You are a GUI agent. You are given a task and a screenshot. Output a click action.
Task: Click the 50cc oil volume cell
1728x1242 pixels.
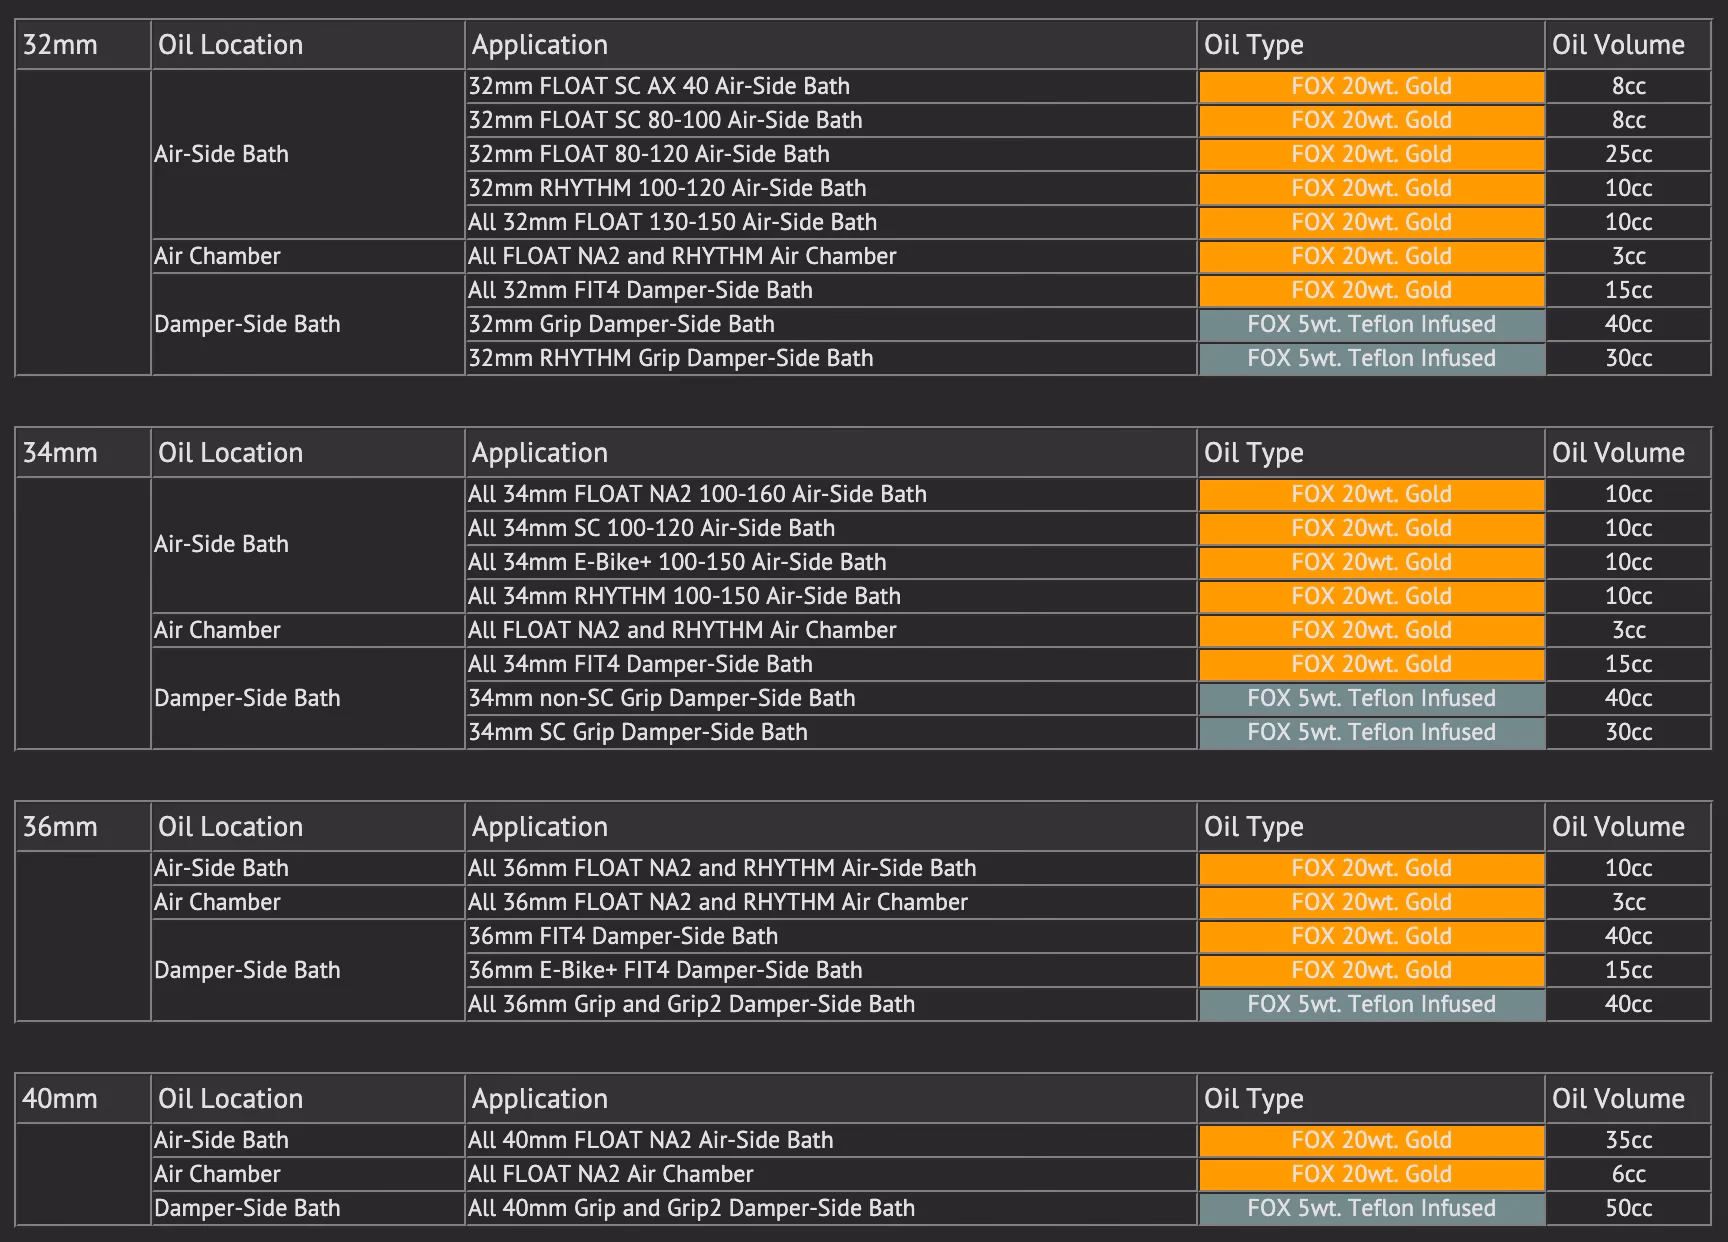tap(1628, 1208)
